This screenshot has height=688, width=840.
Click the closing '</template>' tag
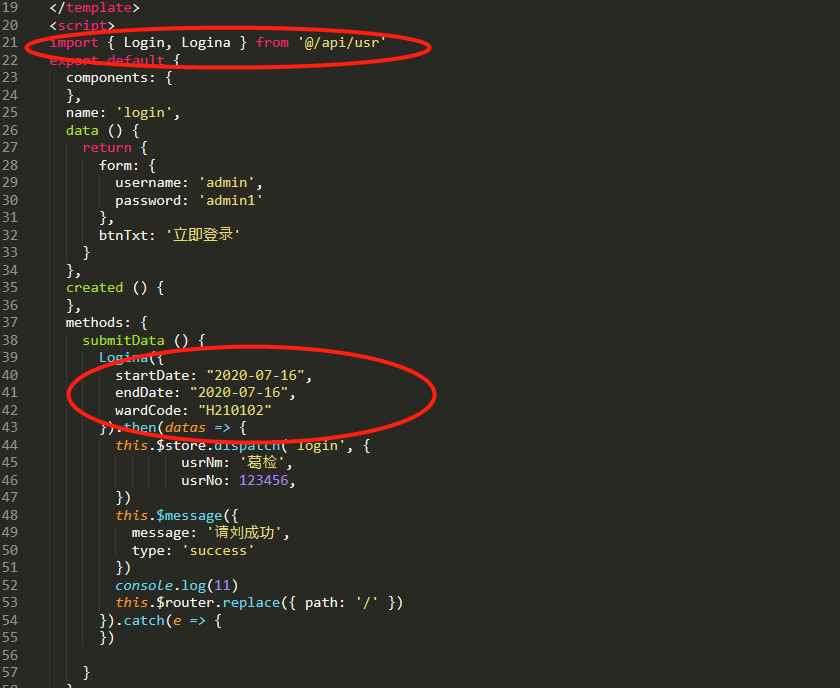pyautogui.click(x=95, y=8)
